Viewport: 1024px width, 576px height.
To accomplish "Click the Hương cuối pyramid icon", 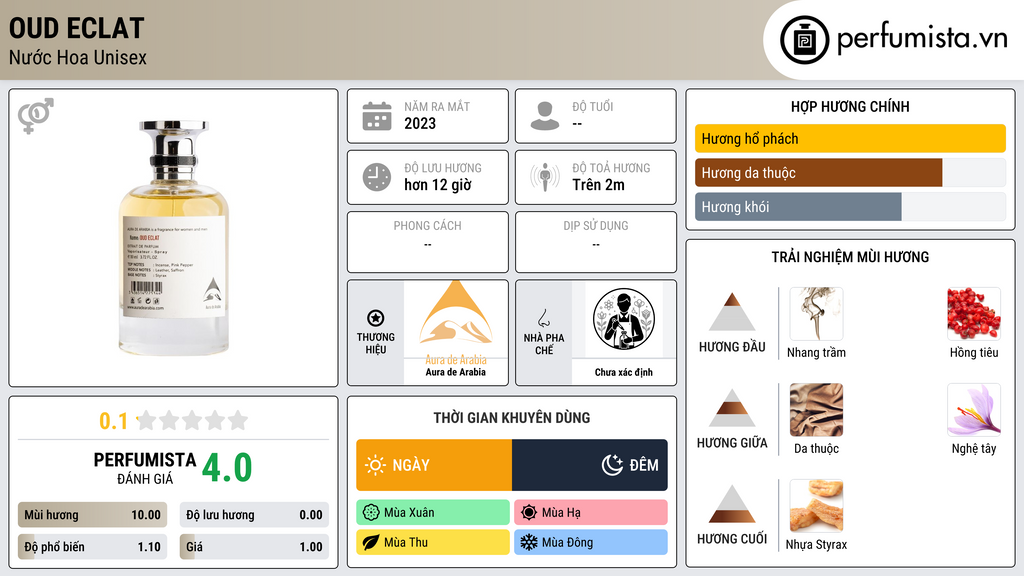I will [732, 504].
